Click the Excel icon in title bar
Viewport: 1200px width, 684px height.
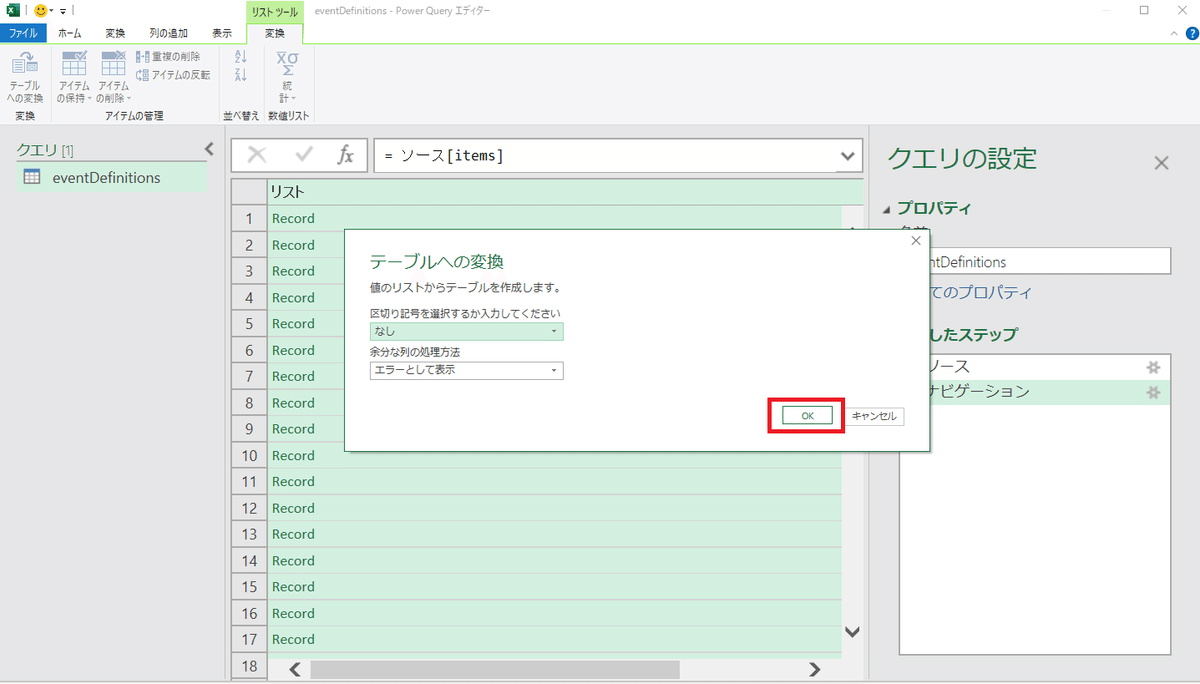point(14,10)
